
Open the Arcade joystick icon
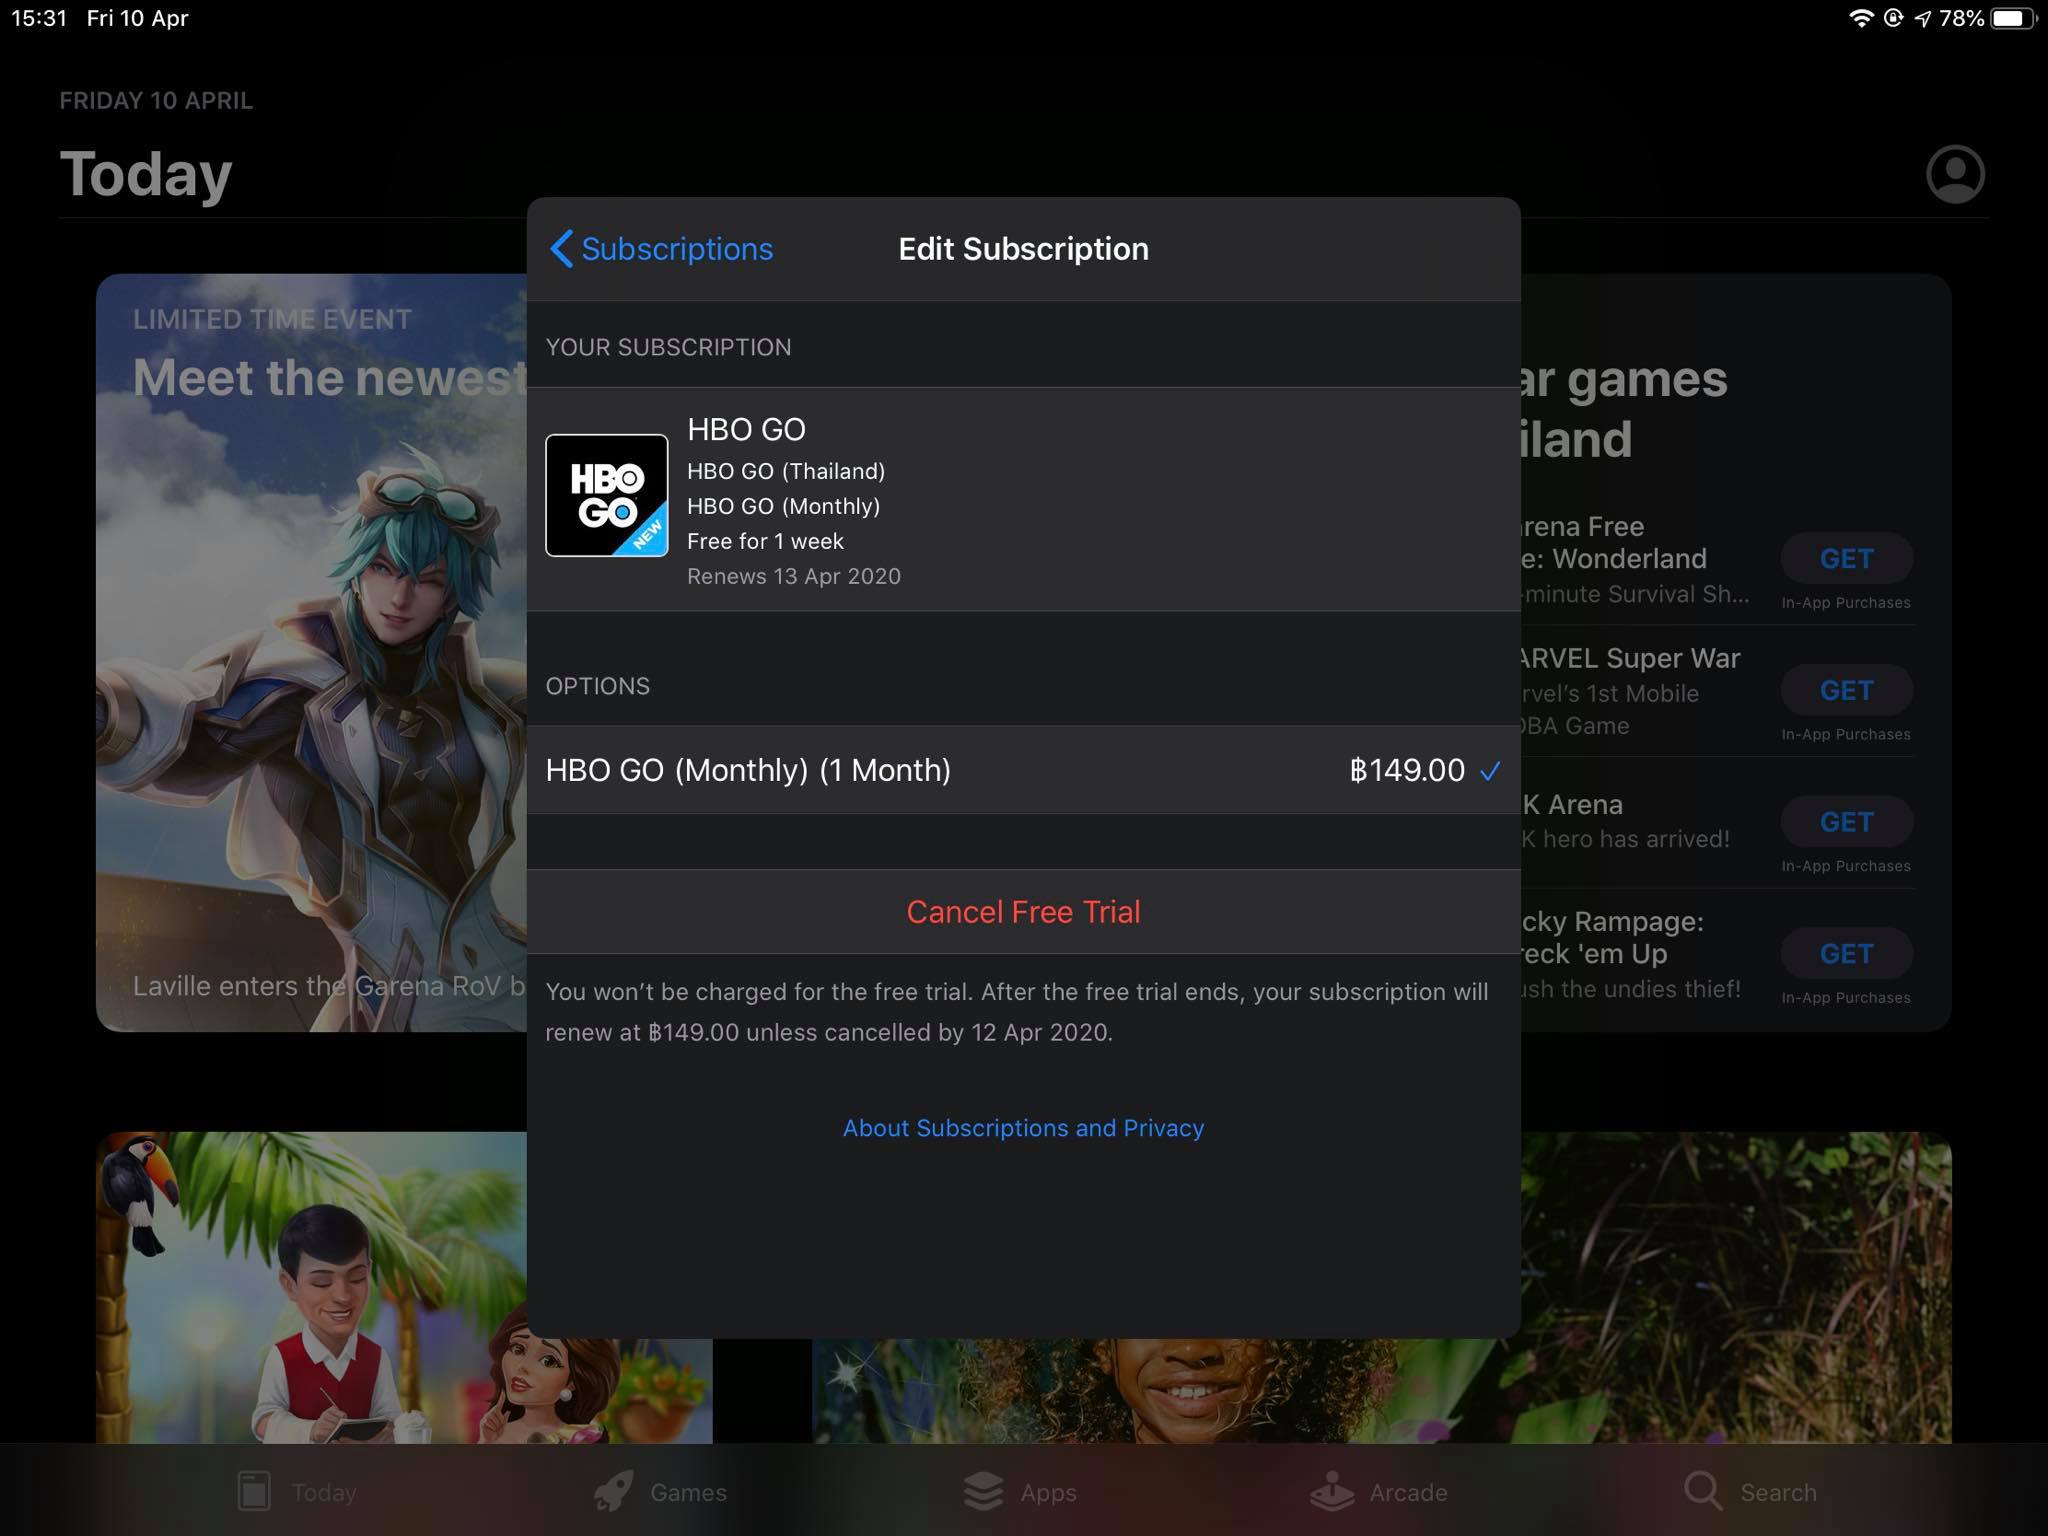[x=1331, y=1491]
